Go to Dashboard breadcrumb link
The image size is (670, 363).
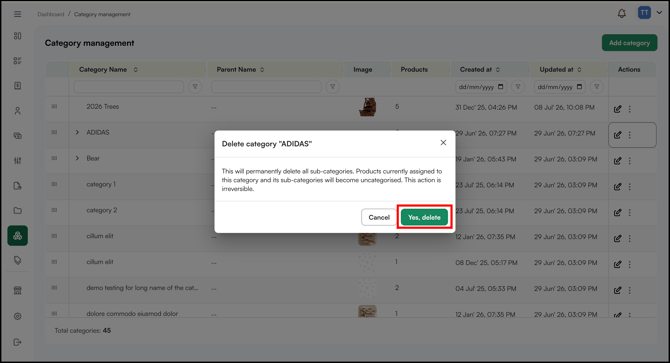tap(50, 14)
